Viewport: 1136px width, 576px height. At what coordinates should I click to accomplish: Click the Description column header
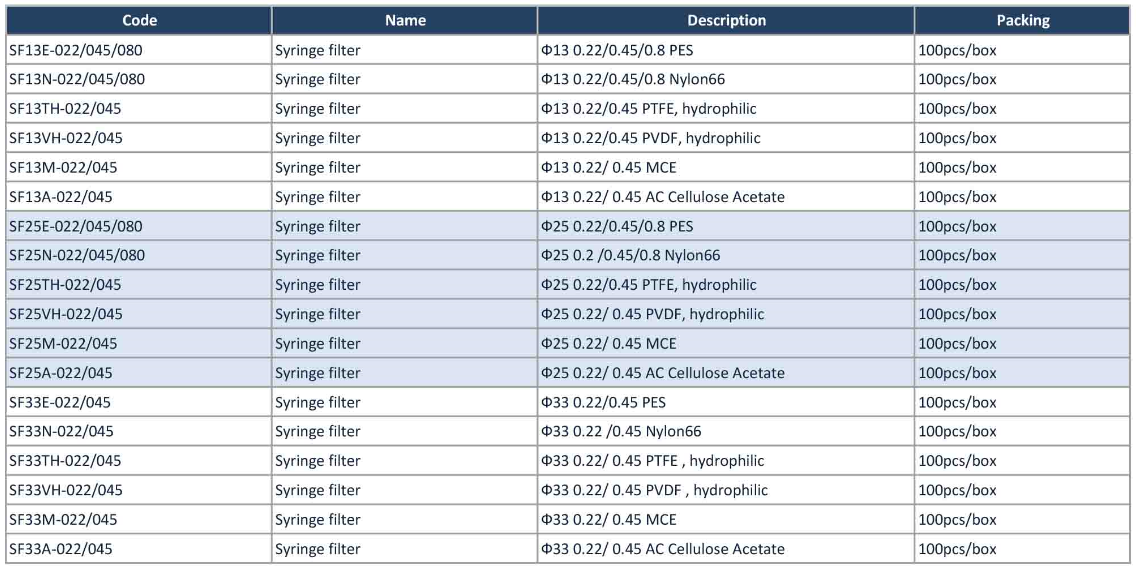point(726,20)
